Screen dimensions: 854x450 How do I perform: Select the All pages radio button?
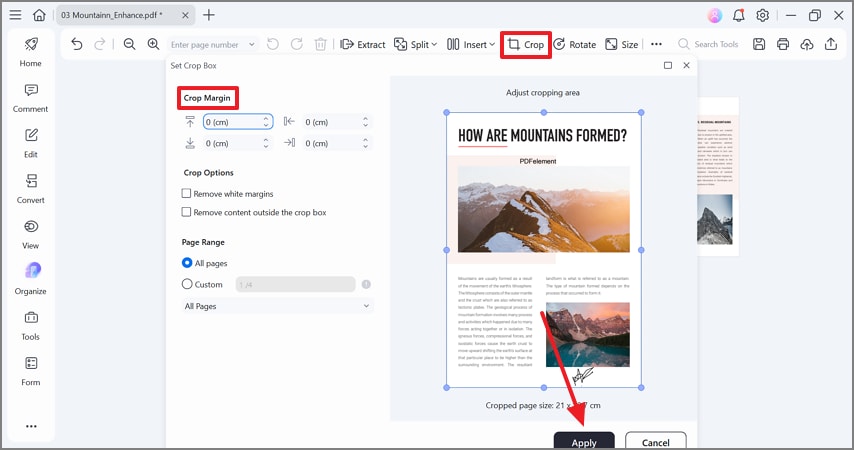click(x=187, y=263)
